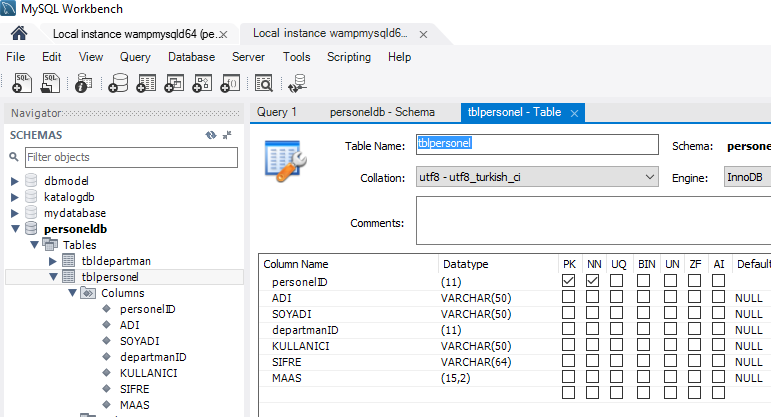The height and width of the screenshot is (417, 771).
Task: Click the table editor wrench icon
Action: [286, 161]
